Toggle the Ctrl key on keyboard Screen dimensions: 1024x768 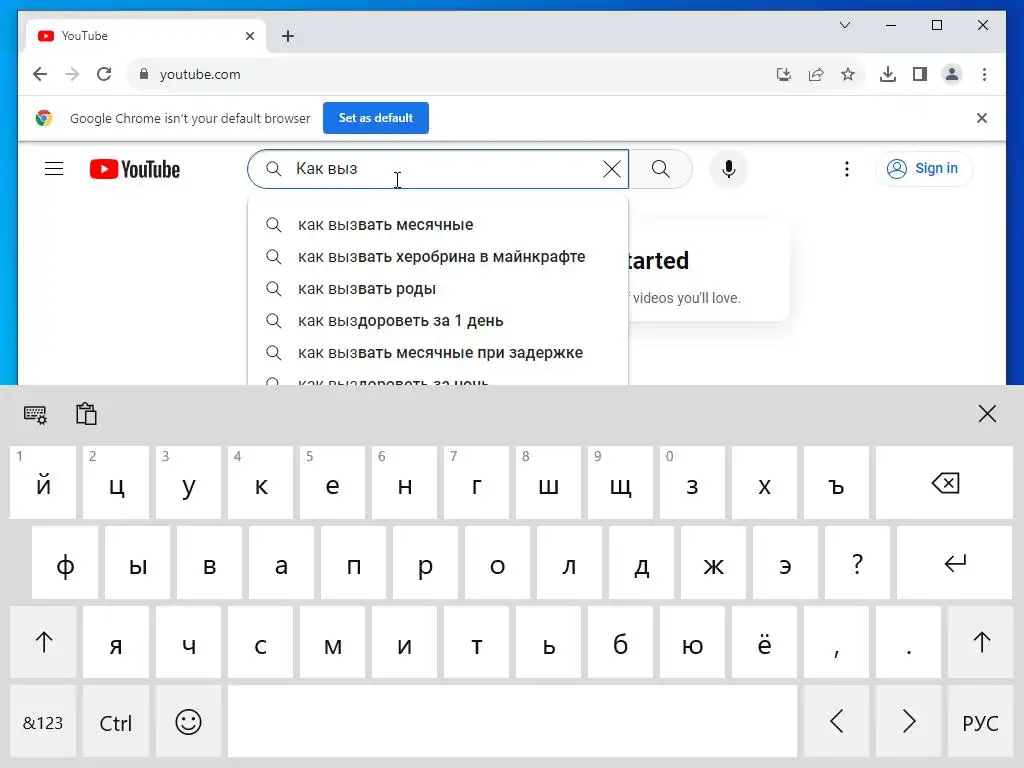pos(116,722)
